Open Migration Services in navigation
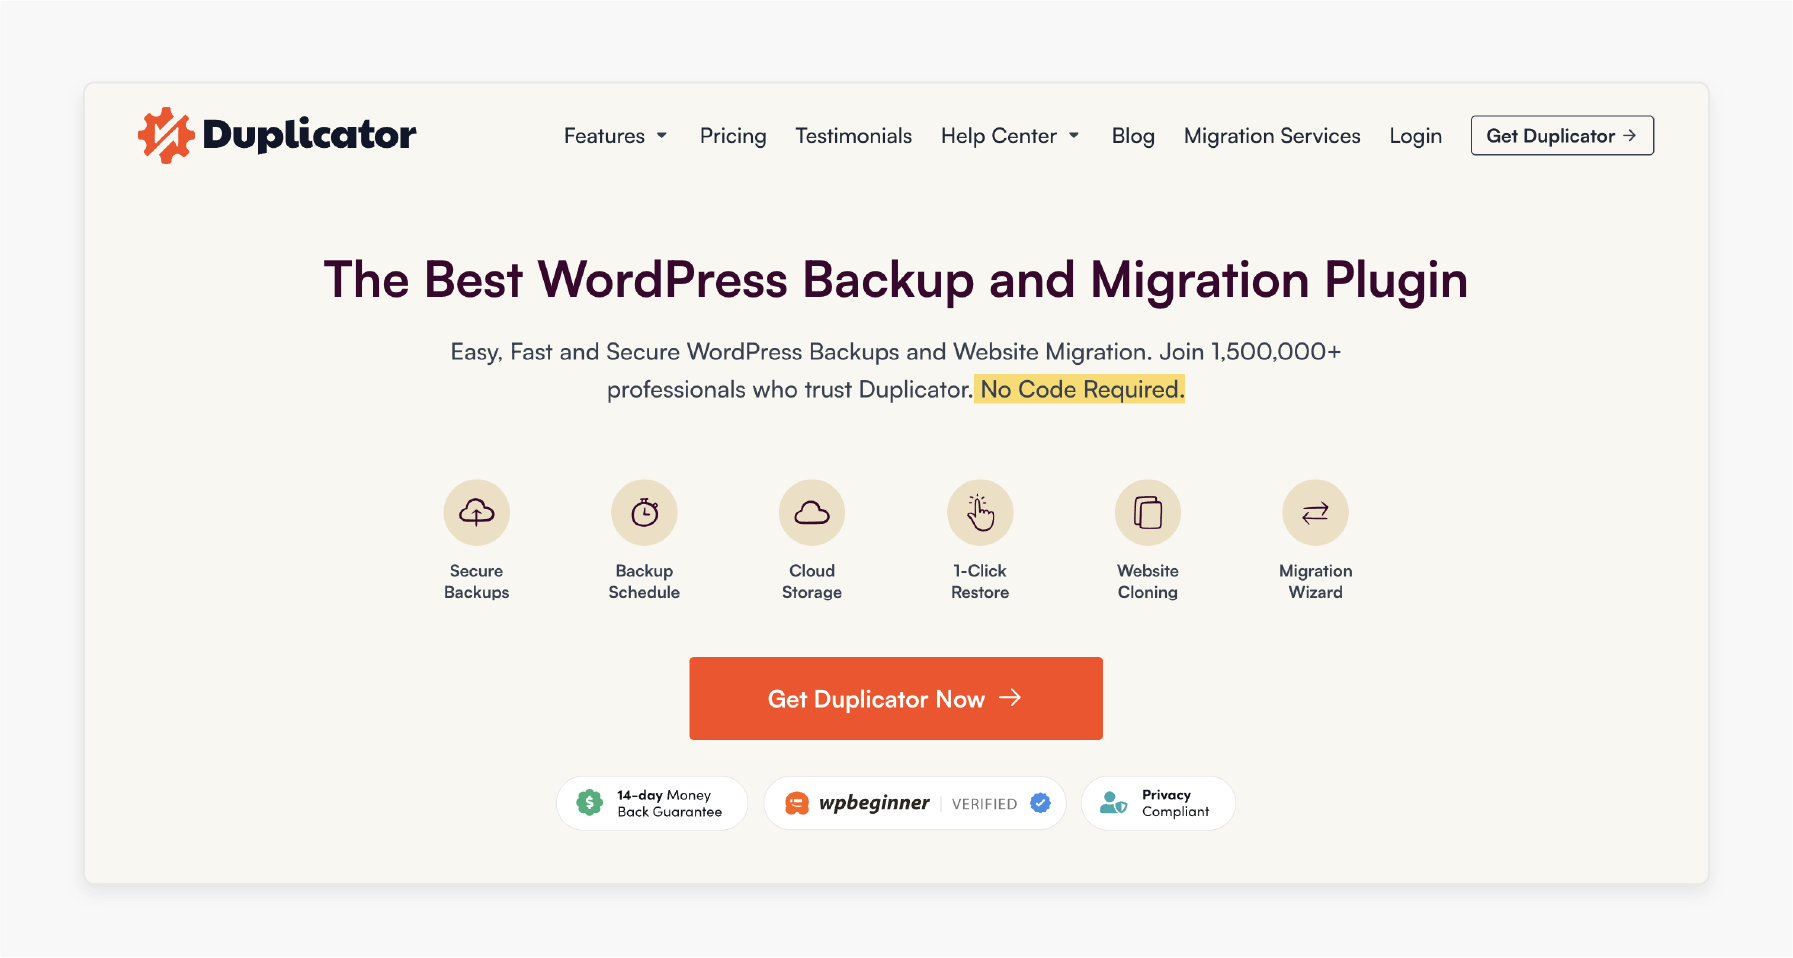Screen dimensions: 1793x958 tap(1272, 136)
